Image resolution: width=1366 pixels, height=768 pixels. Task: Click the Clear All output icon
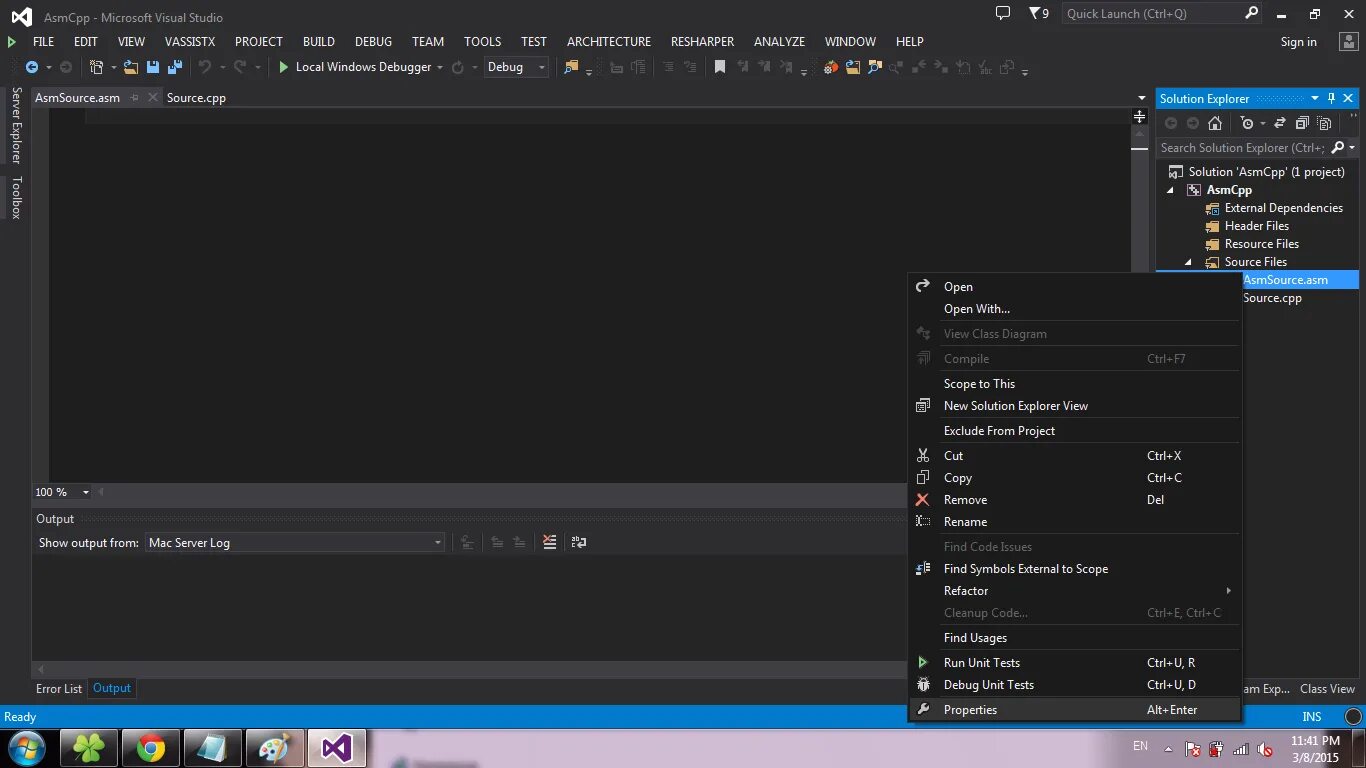click(549, 542)
